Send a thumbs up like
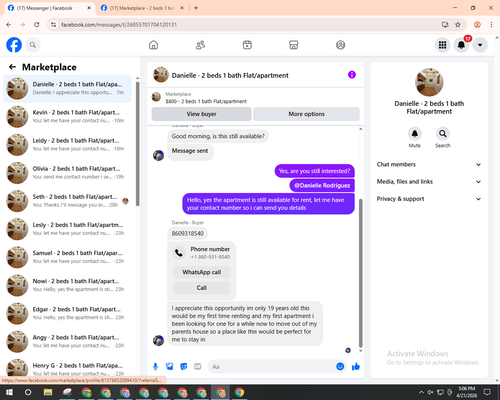The height and width of the screenshot is (400, 500). [x=356, y=367]
